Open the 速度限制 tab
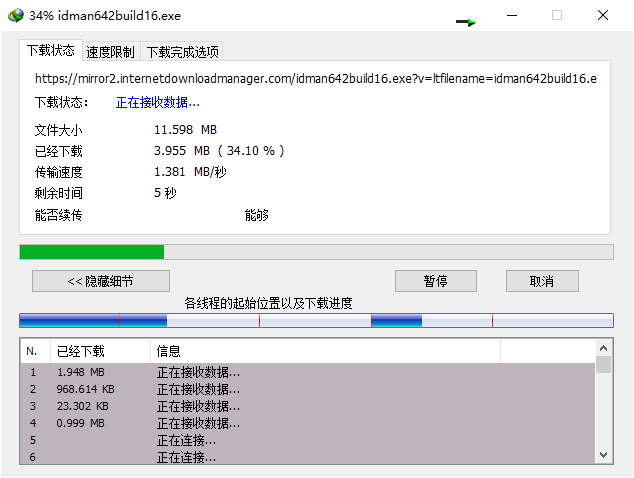 (x=110, y=52)
